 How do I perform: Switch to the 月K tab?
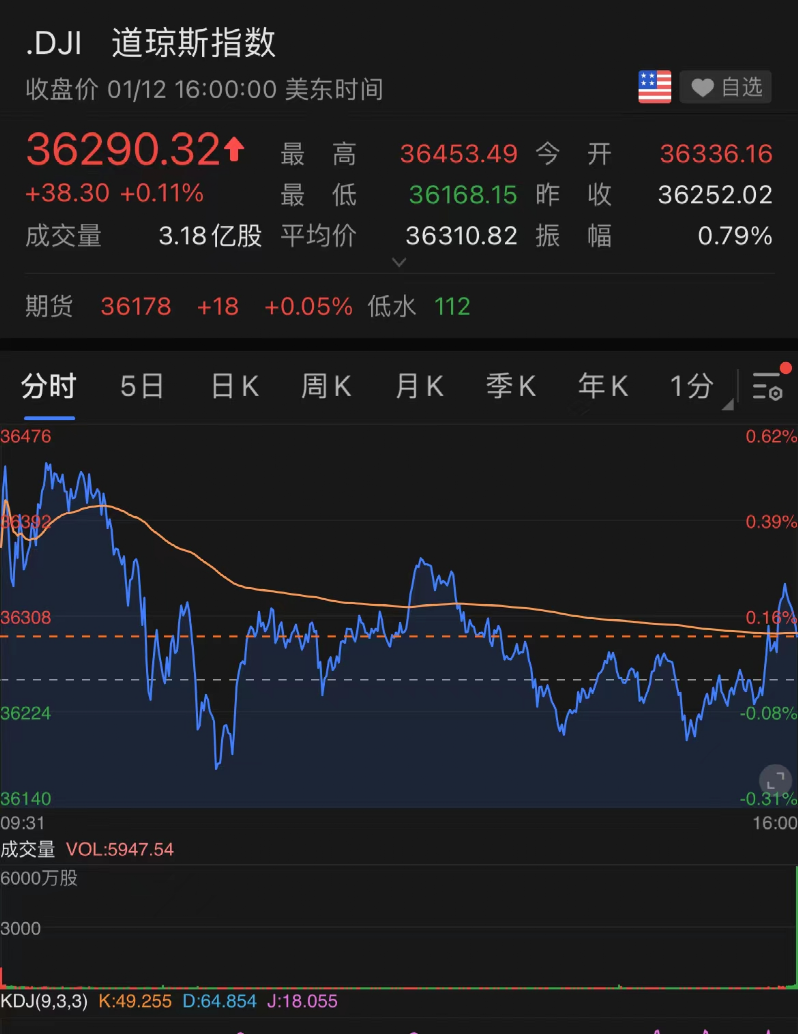[x=419, y=386]
